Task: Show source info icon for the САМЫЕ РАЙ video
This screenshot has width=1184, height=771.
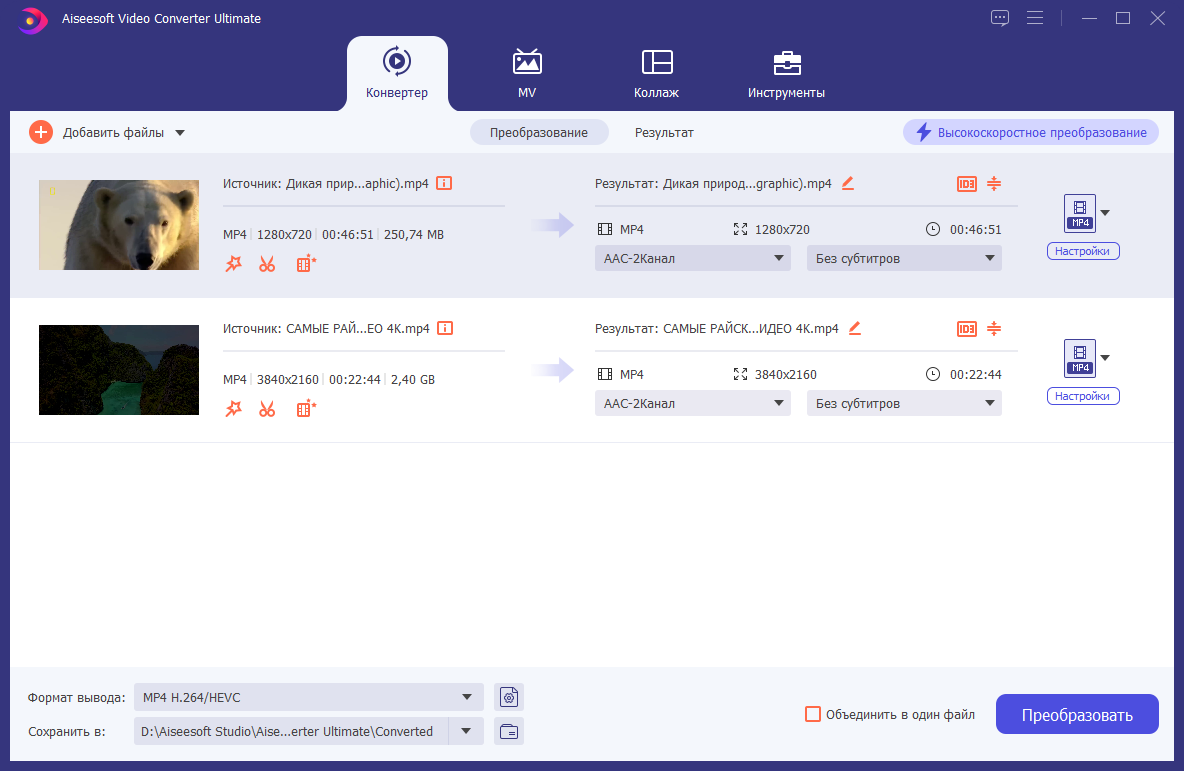Action: coord(446,328)
